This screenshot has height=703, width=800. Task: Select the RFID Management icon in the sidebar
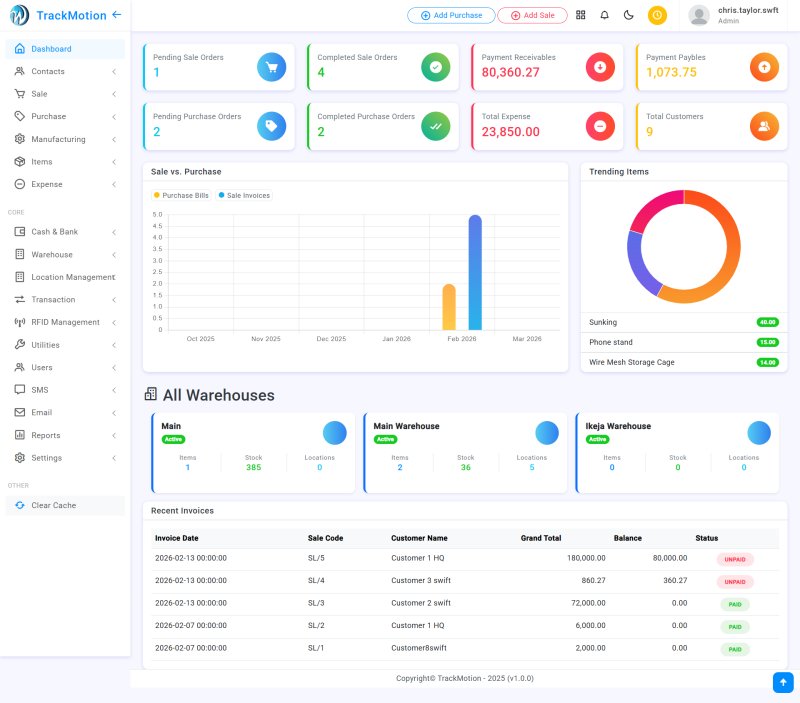tap(19, 322)
